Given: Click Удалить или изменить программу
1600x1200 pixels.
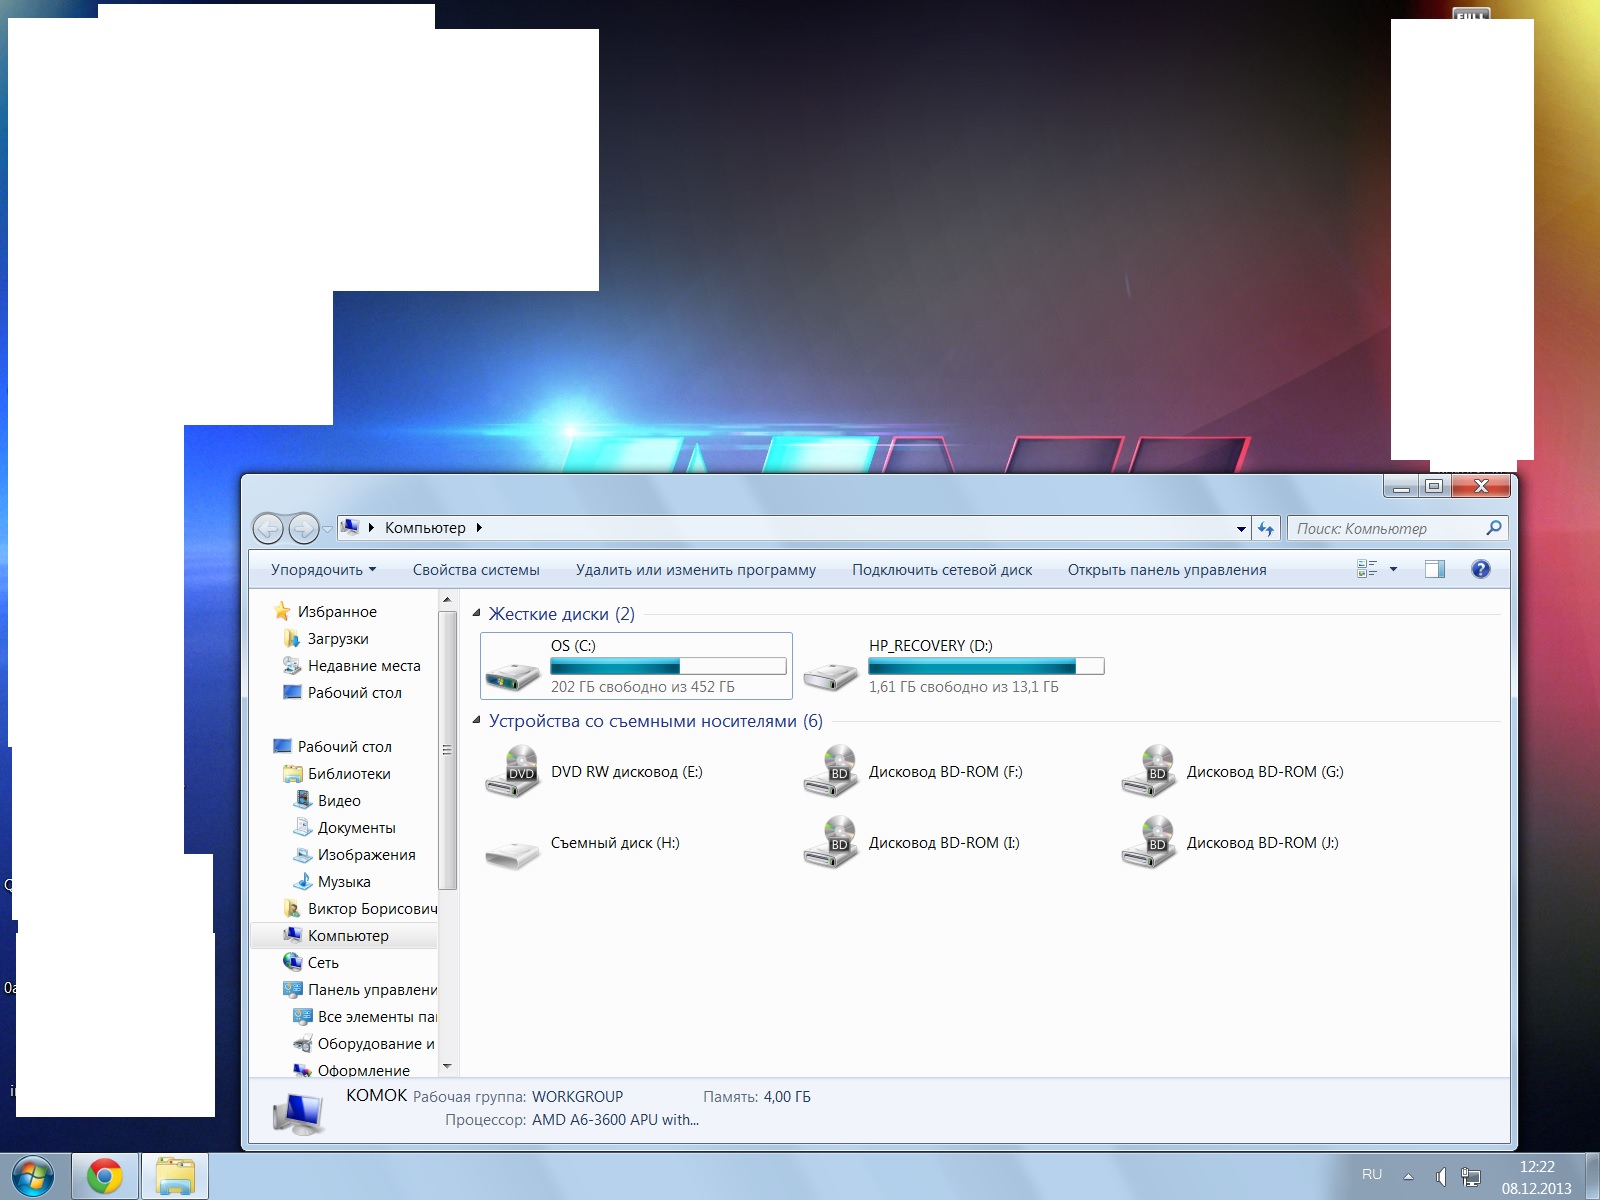Looking at the screenshot, I should click(x=696, y=570).
